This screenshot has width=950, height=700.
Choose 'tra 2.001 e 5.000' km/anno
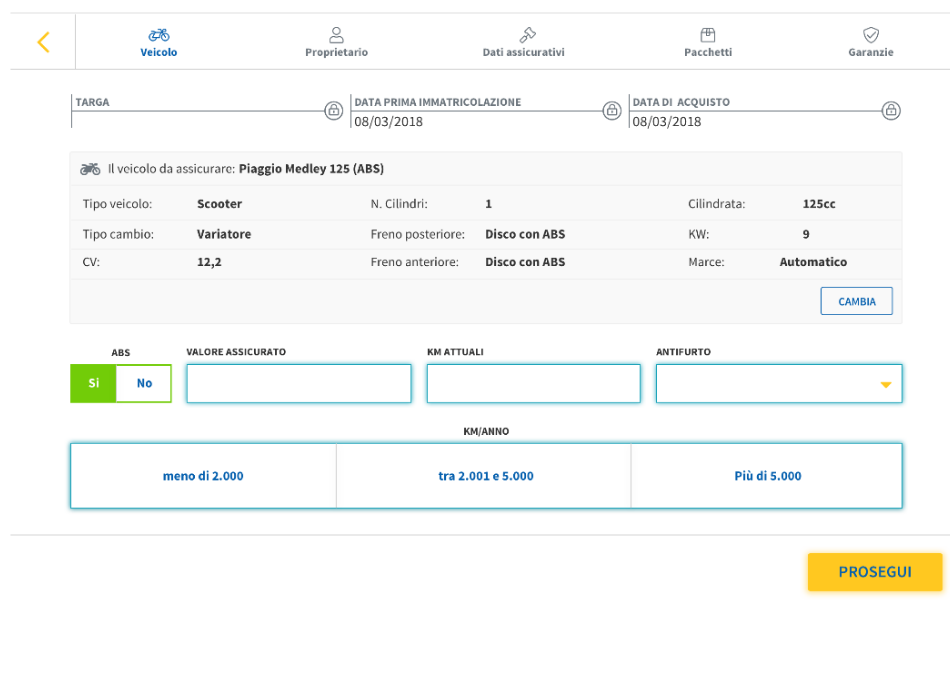point(485,476)
